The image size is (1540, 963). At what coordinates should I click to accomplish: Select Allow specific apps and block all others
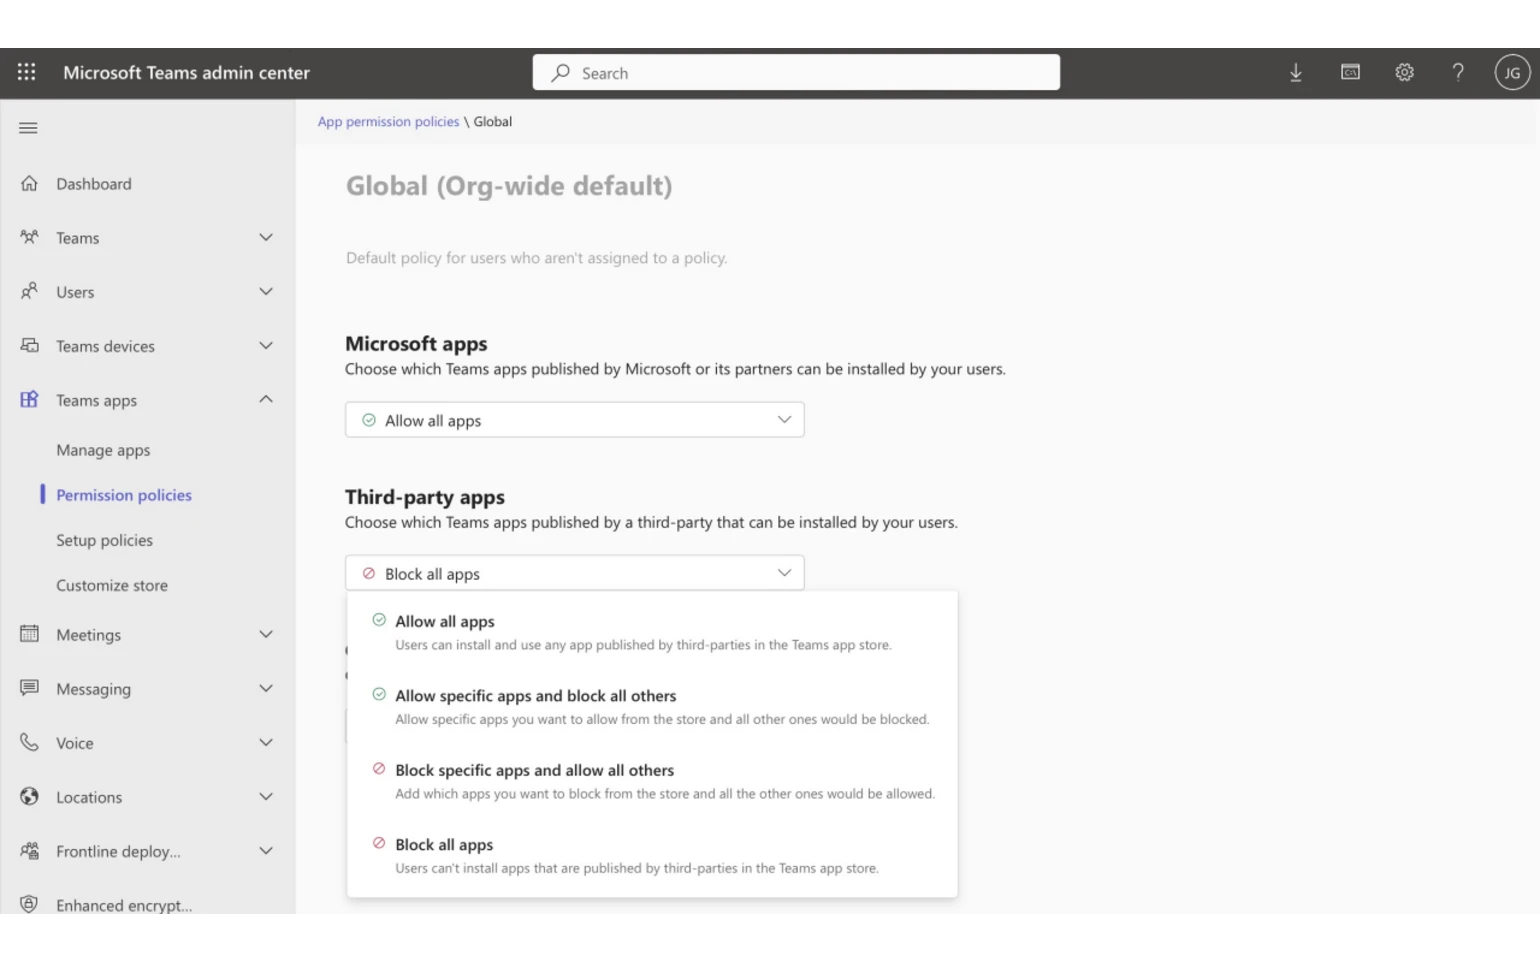tap(536, 695)
